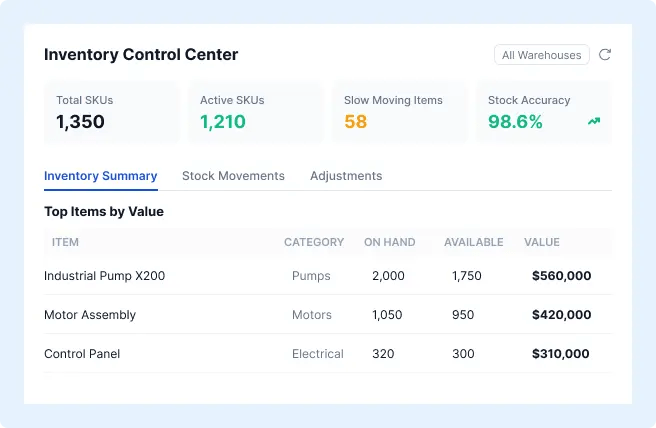Sort by the ITEM column header

tap(65, 242)
